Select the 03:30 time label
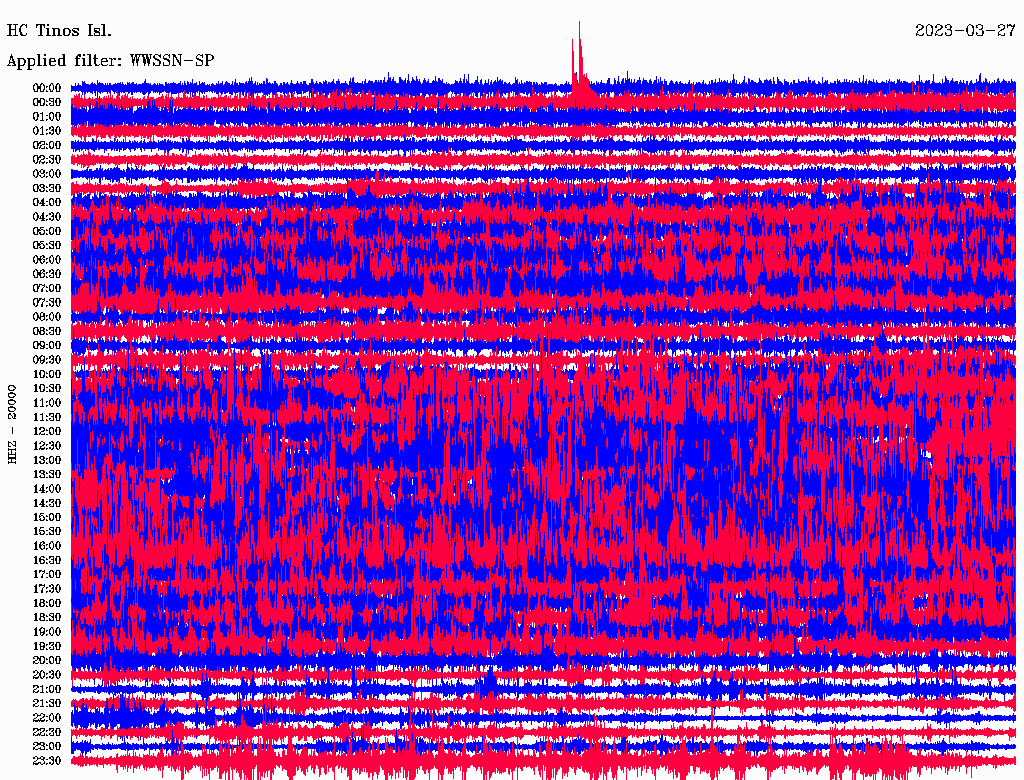 47,188
